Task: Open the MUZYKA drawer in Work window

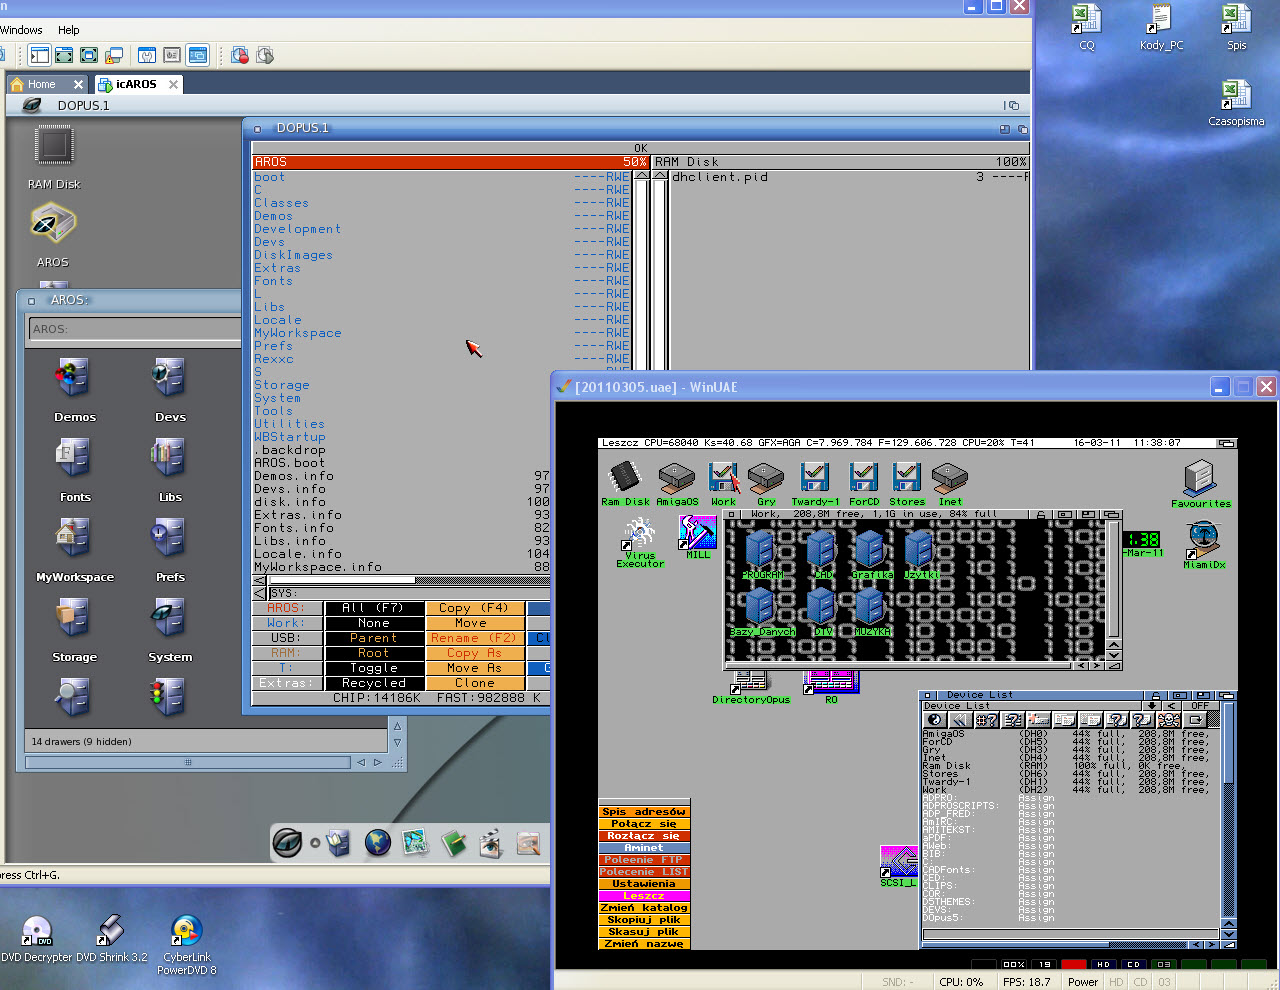Action: pyautogui.click(x=870, y=611)
